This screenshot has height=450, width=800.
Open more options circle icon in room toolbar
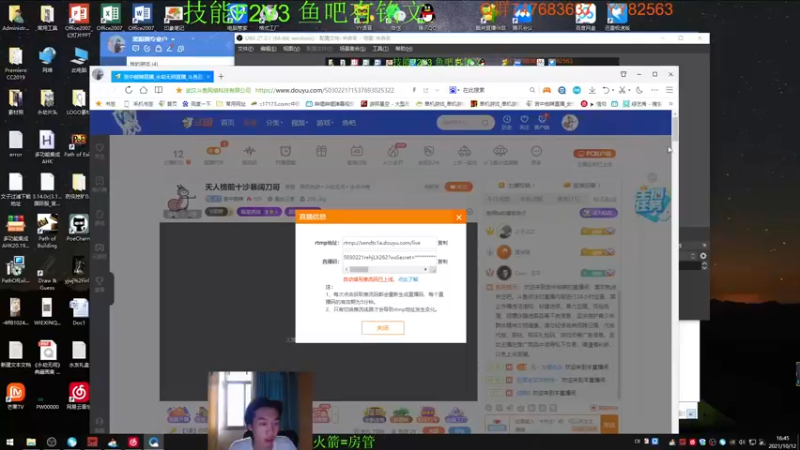pos(536,151)
